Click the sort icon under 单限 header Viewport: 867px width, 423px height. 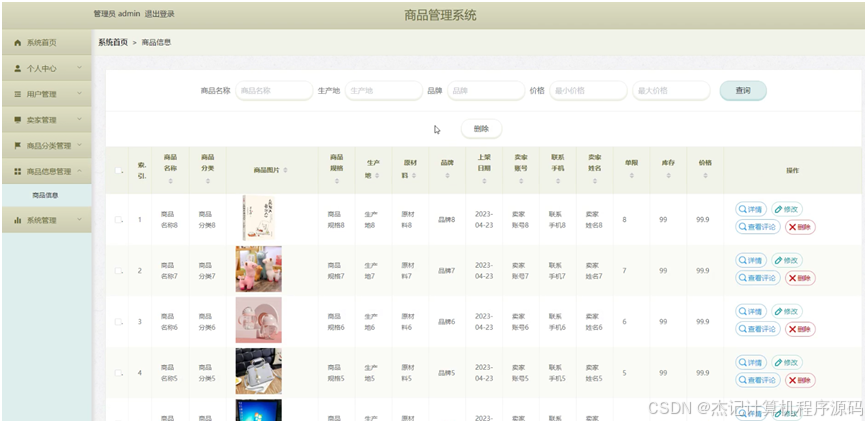tap(631, 176)
